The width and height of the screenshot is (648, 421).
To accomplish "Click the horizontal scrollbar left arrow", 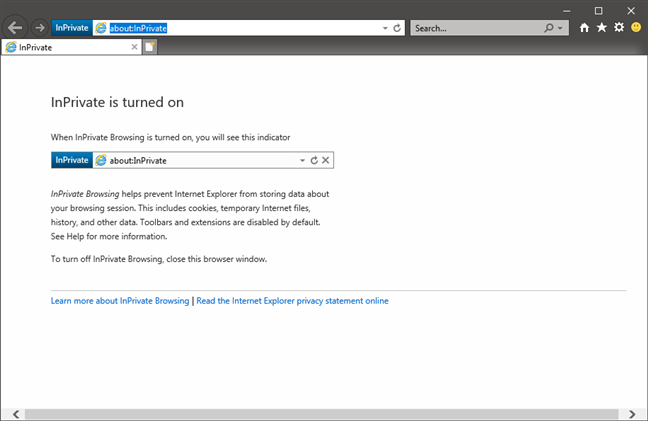I will click(16, 414).
